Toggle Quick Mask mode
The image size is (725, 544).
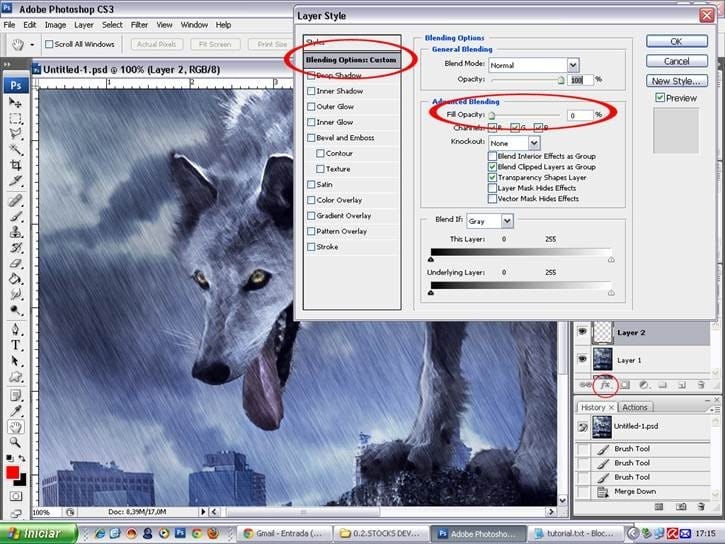(x=16, y=496)
